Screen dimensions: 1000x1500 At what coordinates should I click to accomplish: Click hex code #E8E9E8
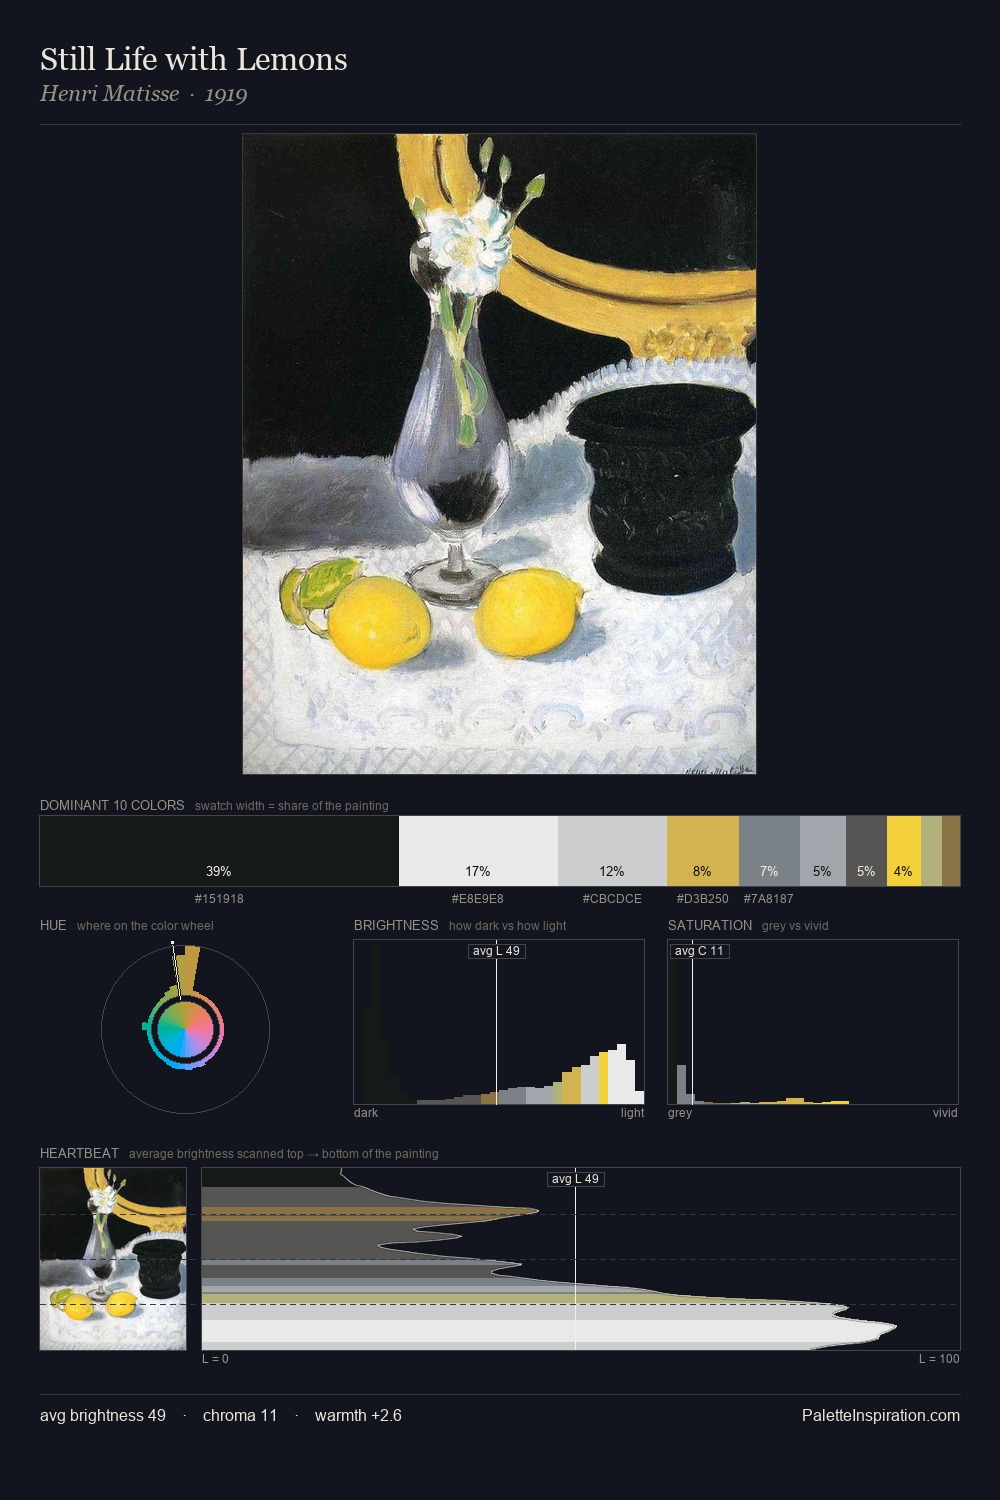[x=478, y=899]
